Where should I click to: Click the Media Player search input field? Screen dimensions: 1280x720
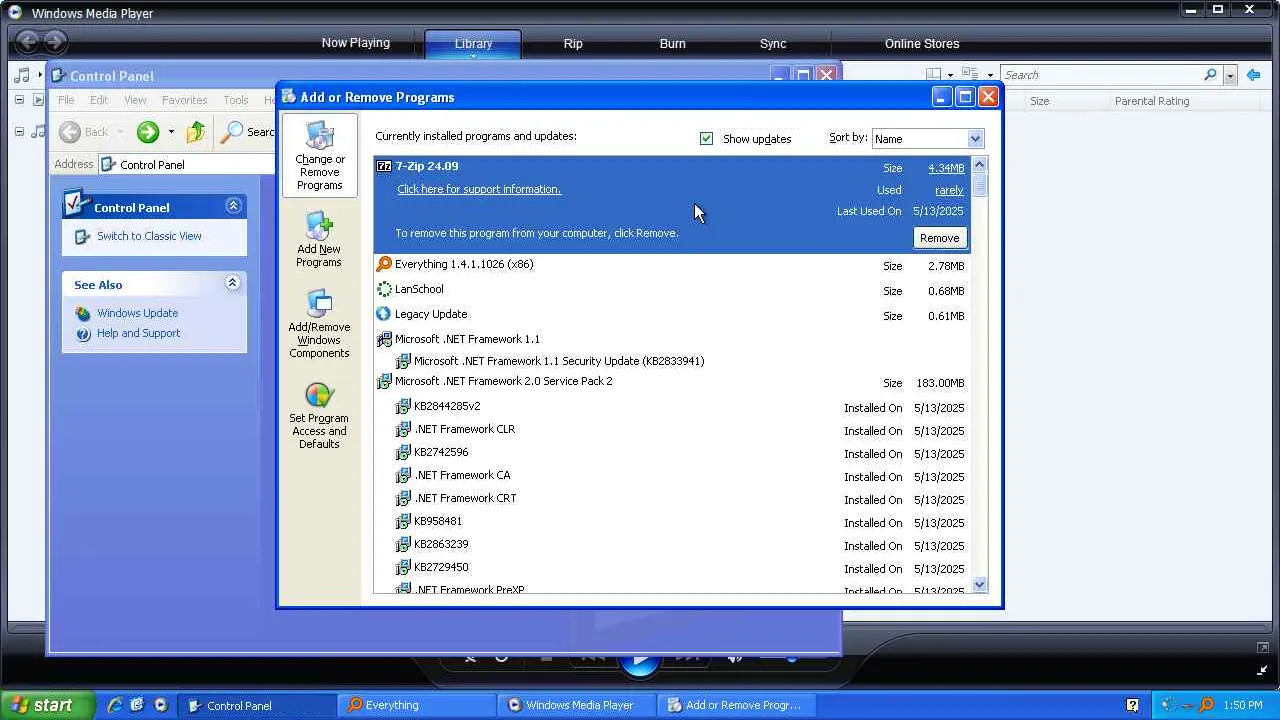coord(1100,75)
